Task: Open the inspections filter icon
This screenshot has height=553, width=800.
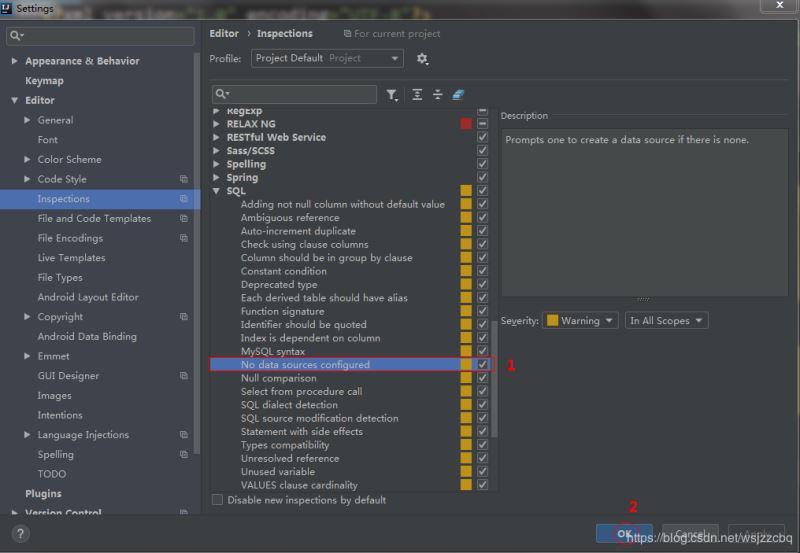Action: click(391, 95)
